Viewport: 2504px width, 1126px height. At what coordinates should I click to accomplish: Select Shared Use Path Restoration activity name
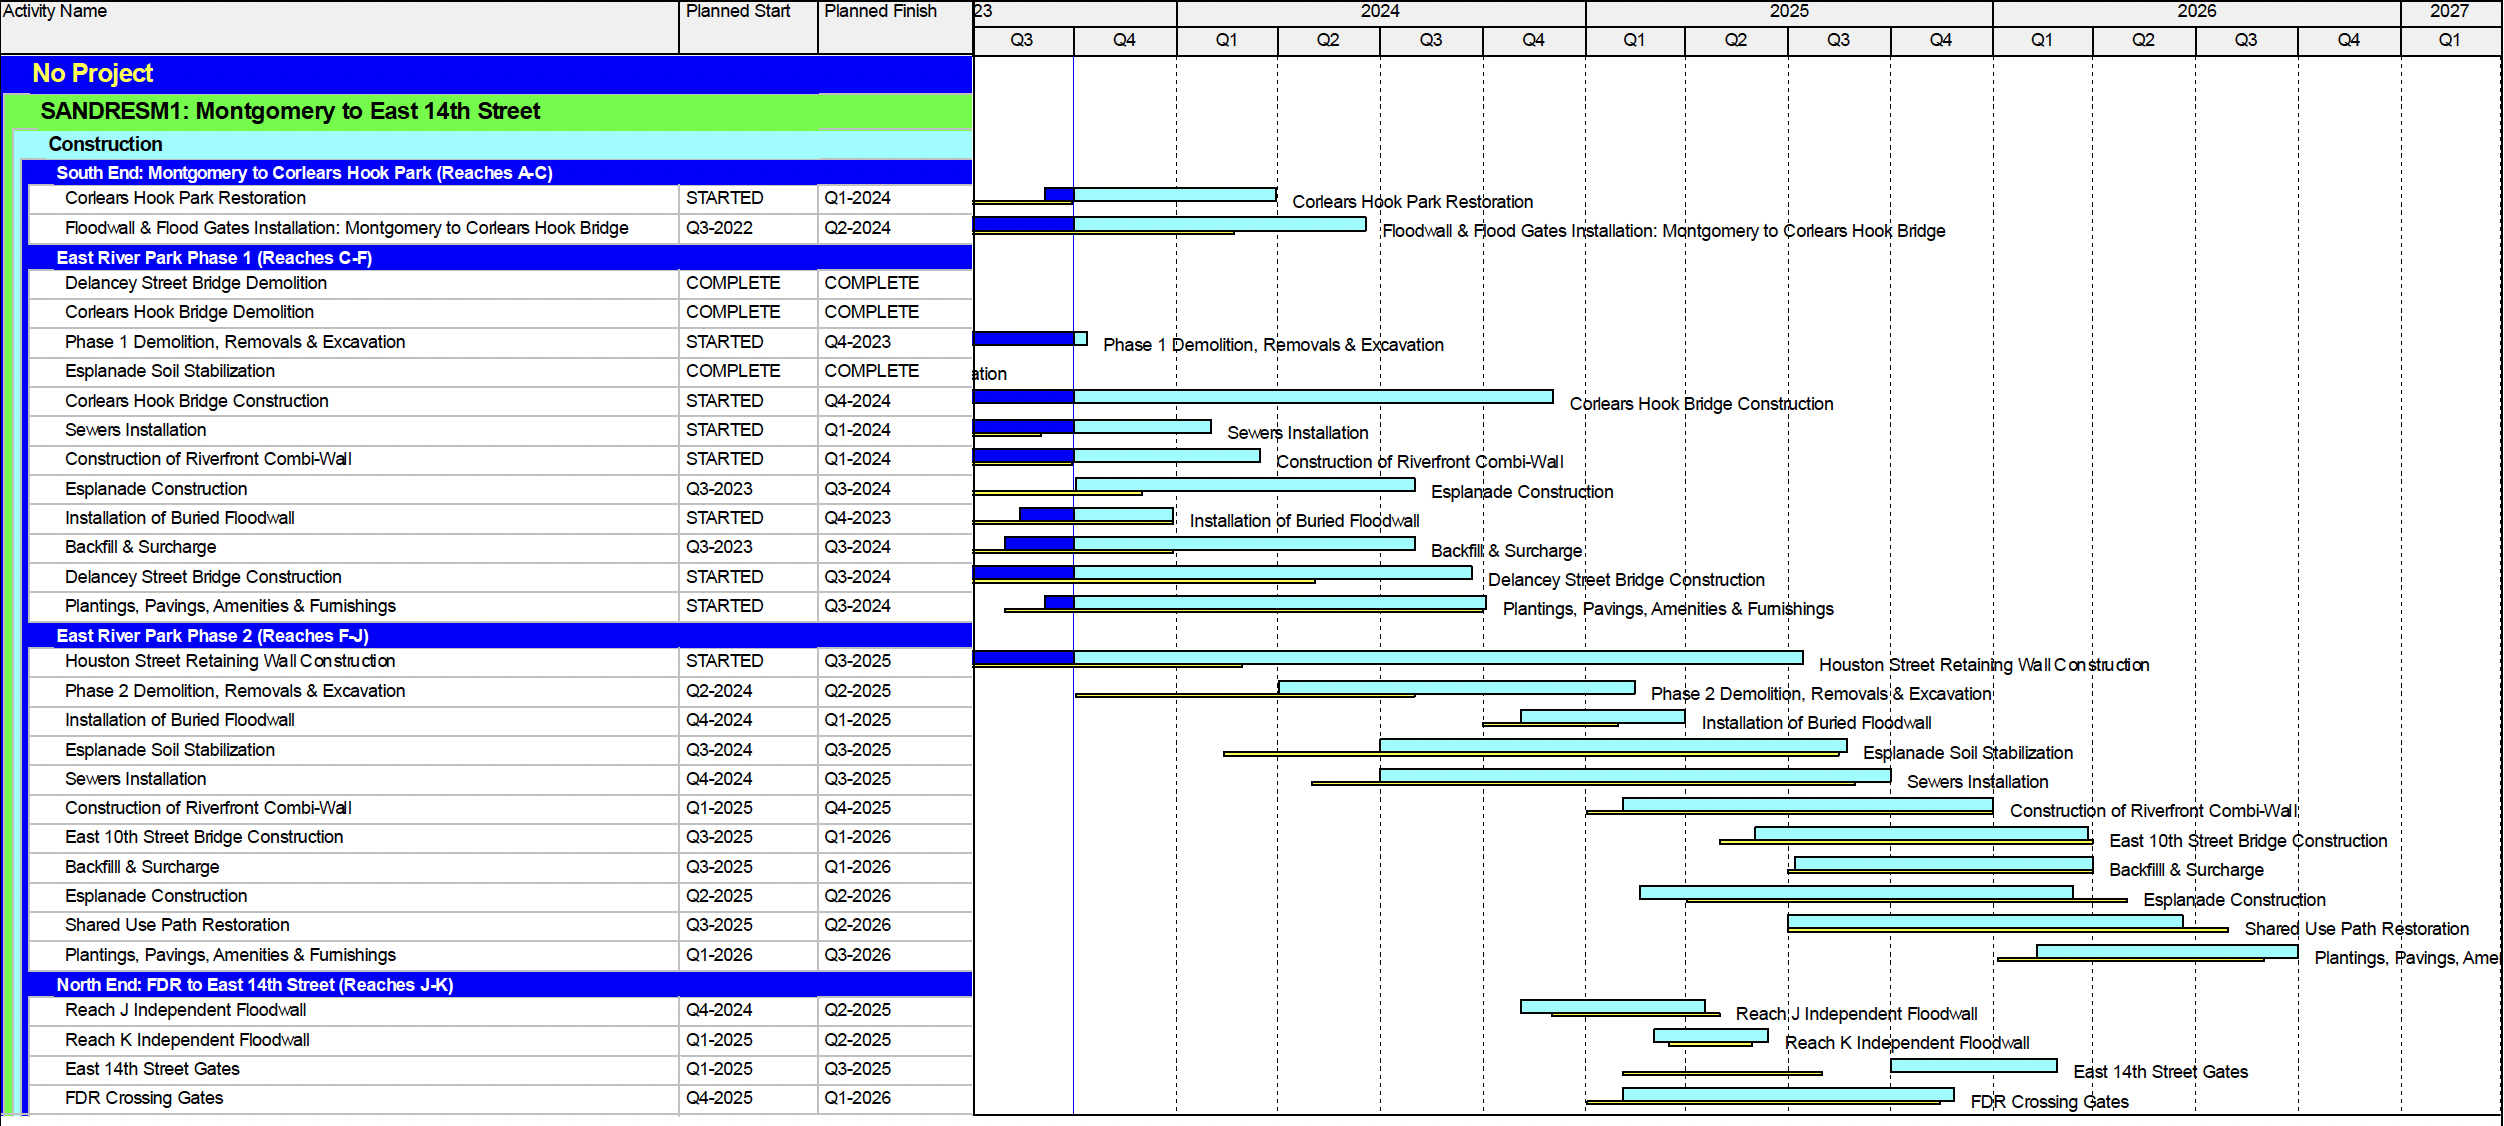point(177,925)
